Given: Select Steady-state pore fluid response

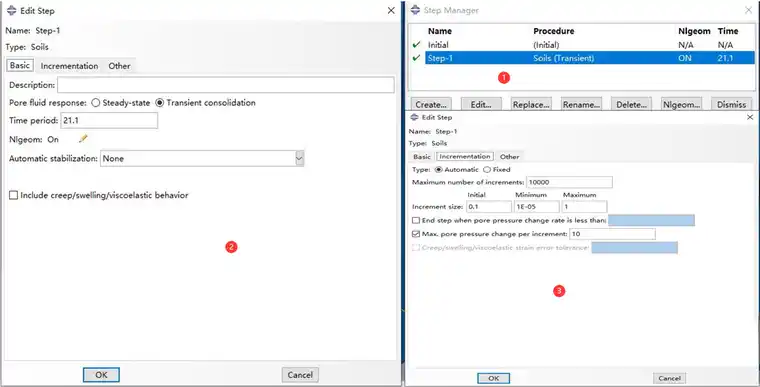Looking at the screenshot, I should pos(95,103).
